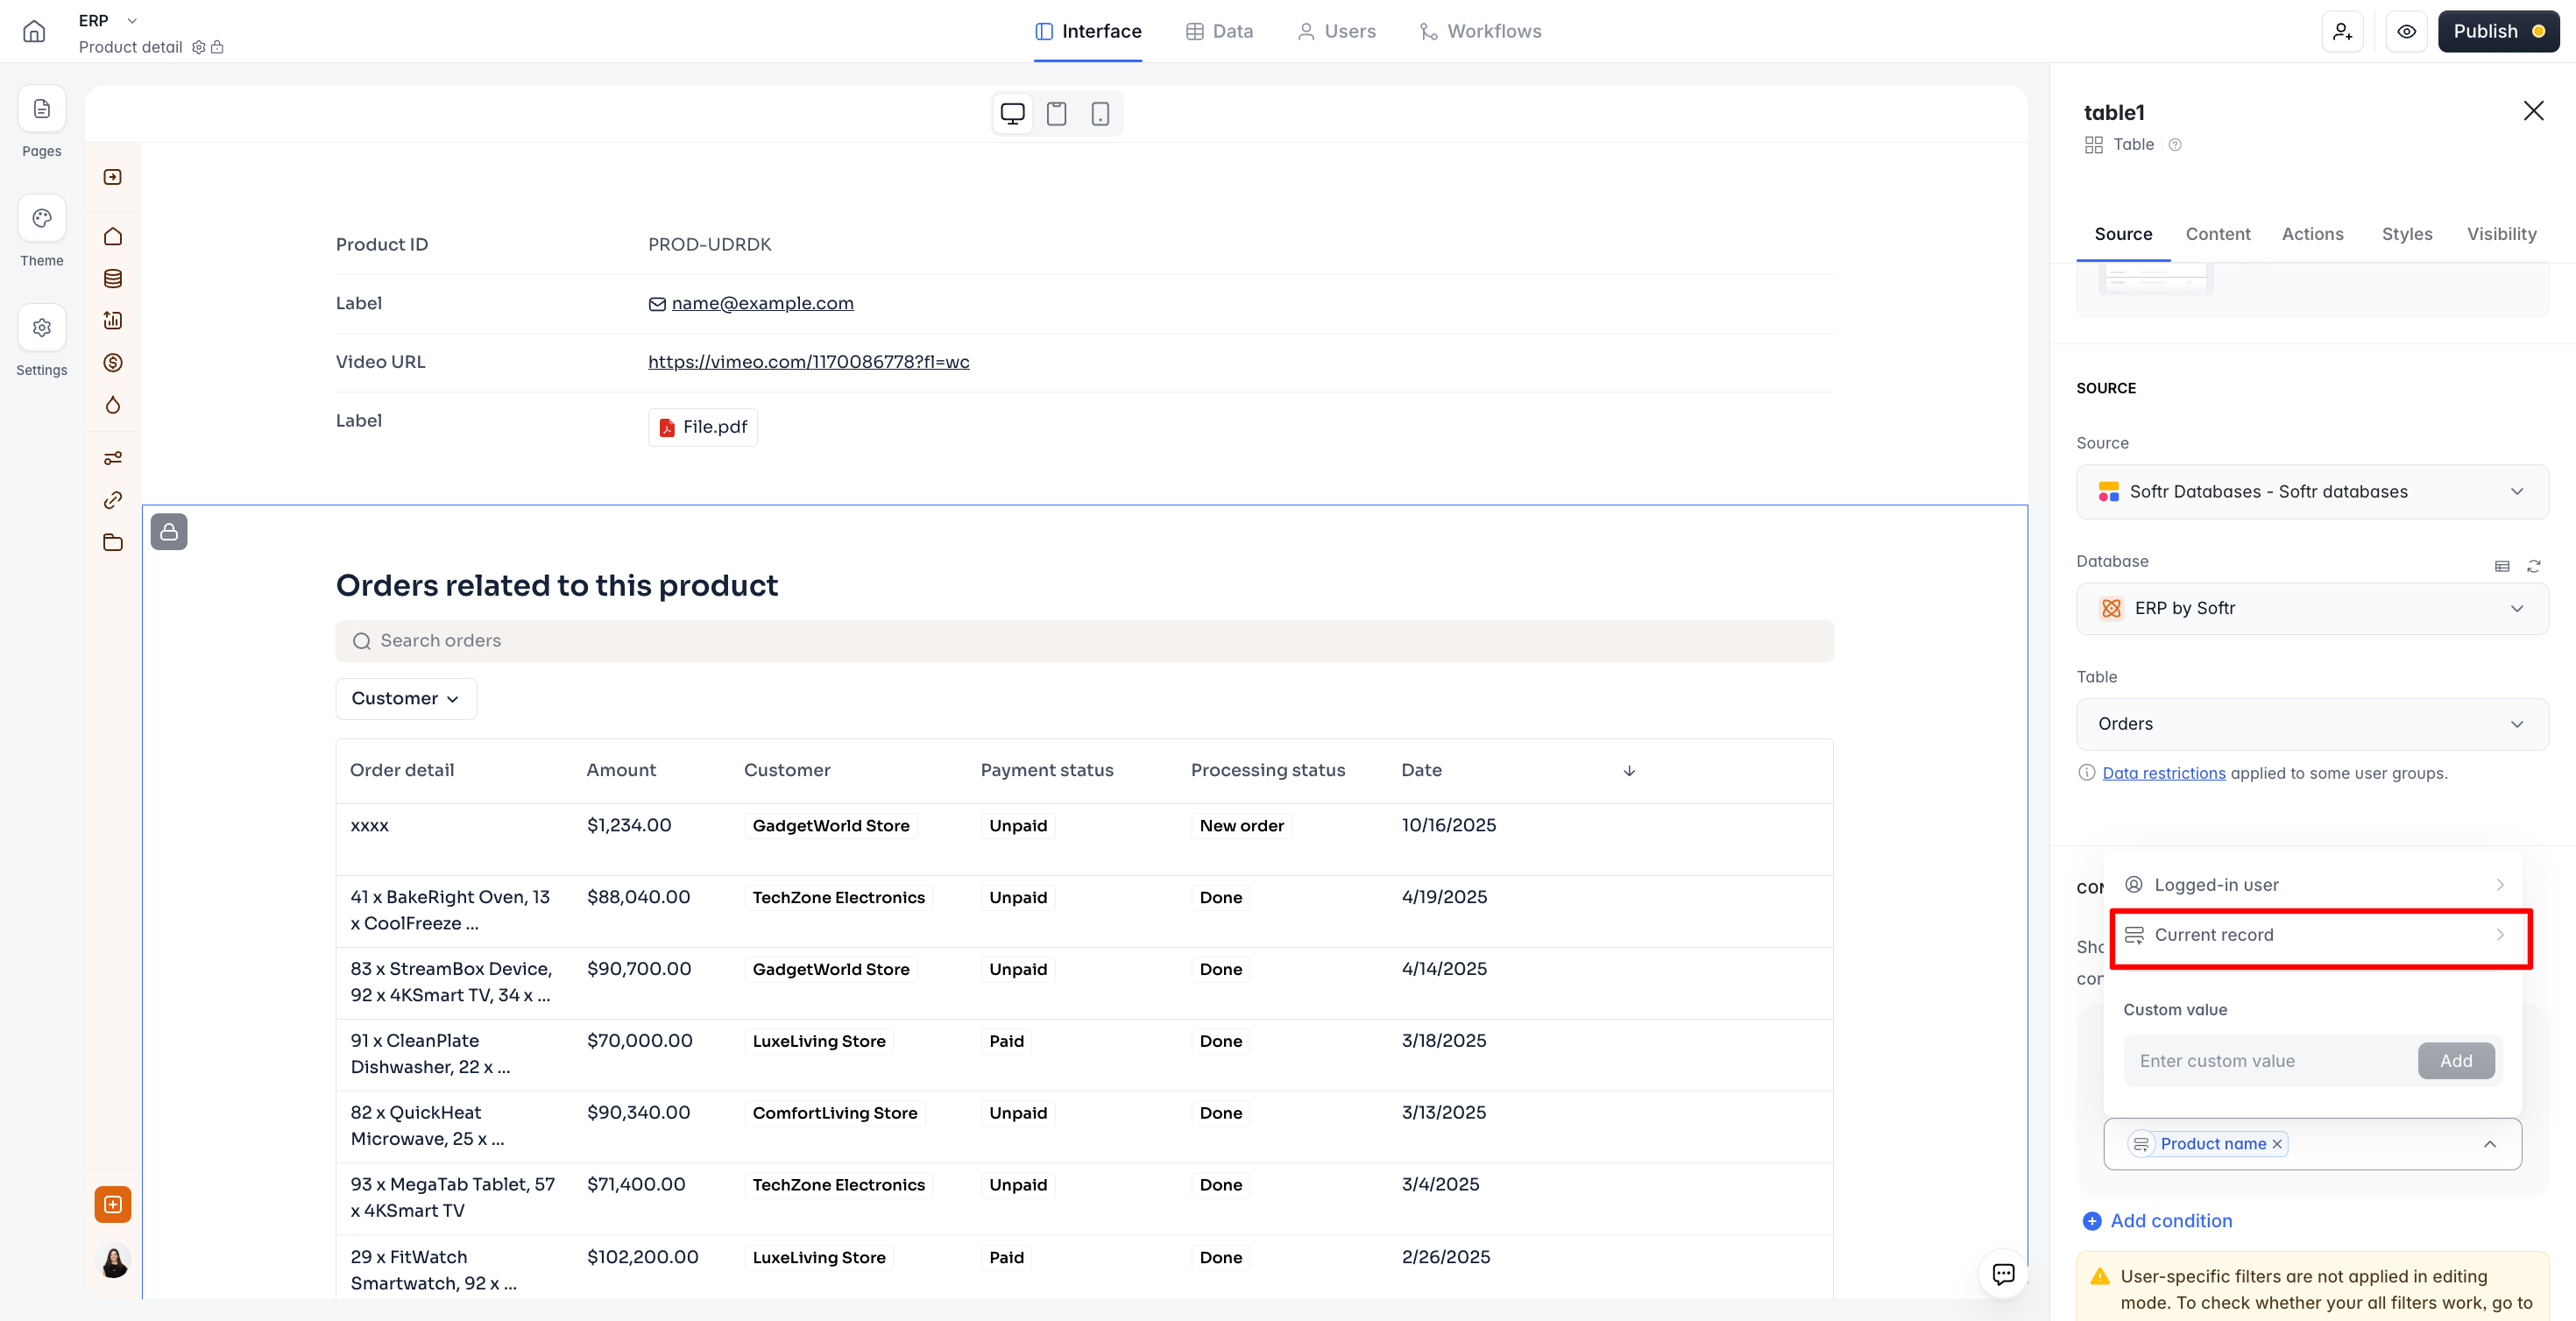
Task: Open the Workflows tab
Action: point(1480,31)
